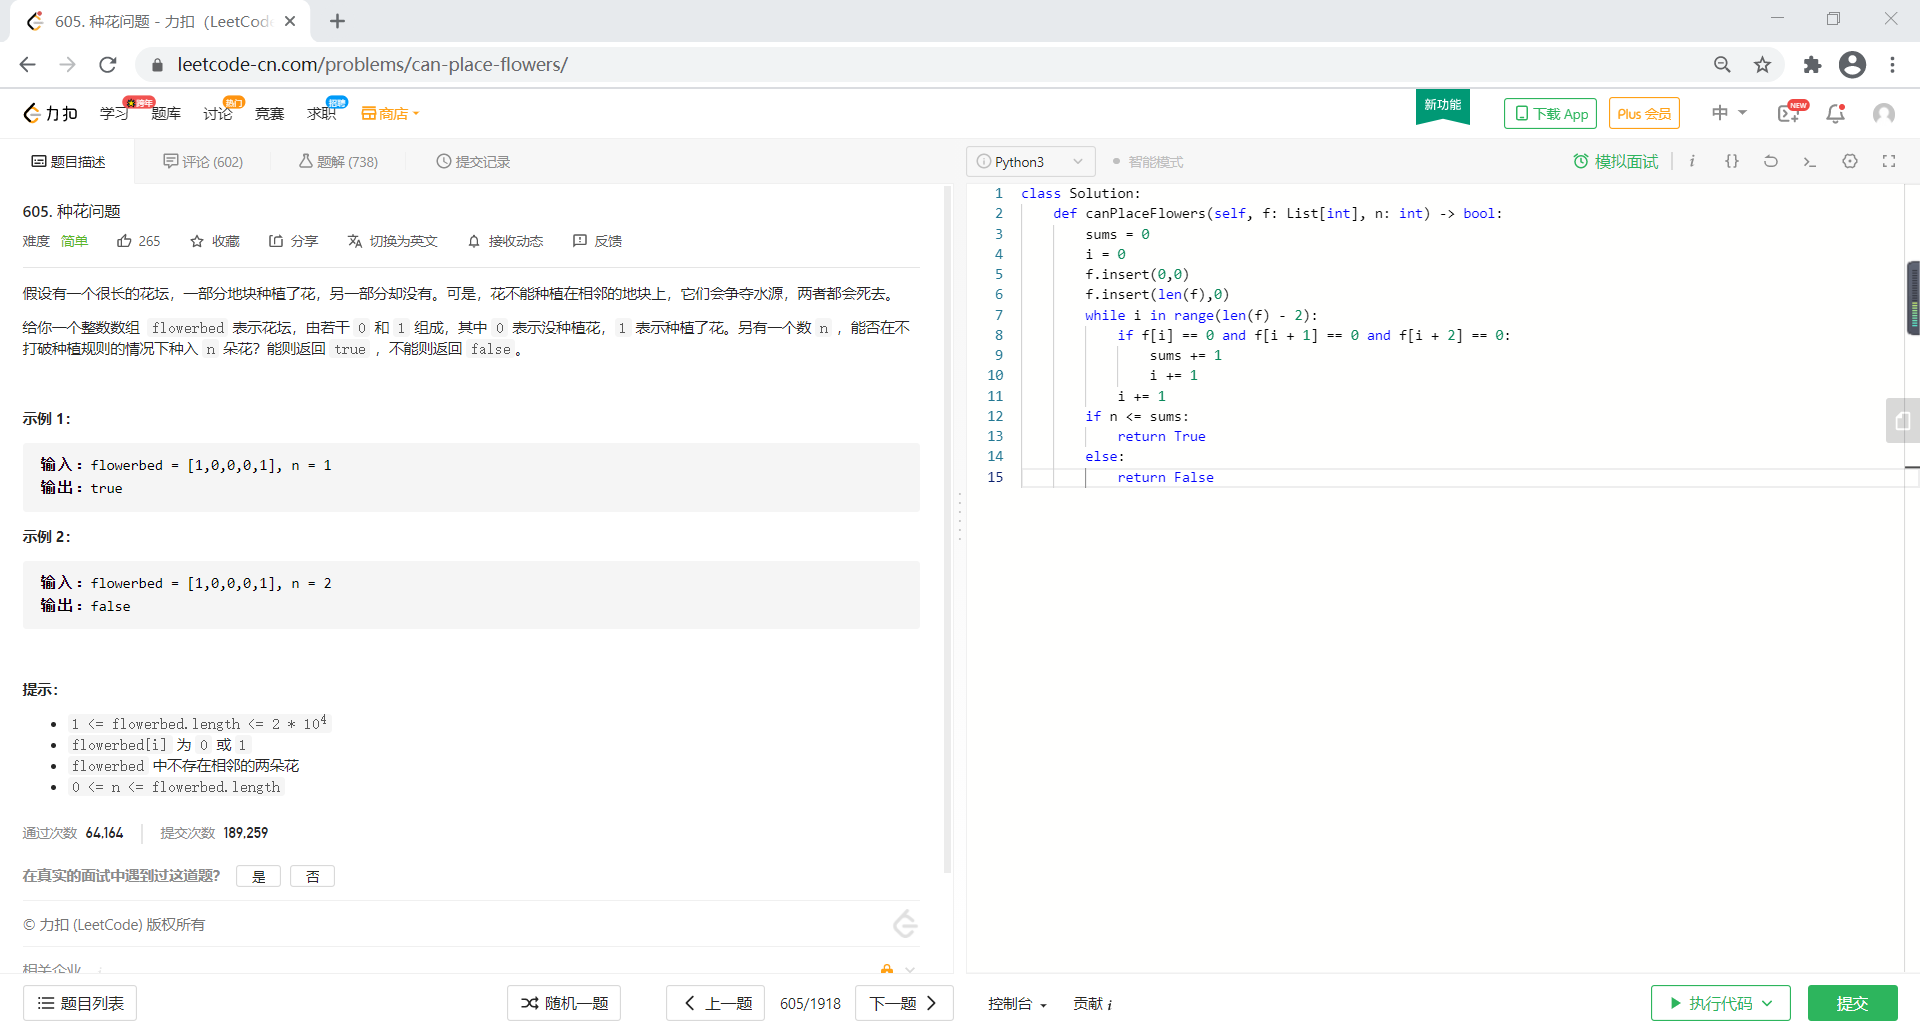Close the 605. 种花问题 browser tab

pos(290,21)
